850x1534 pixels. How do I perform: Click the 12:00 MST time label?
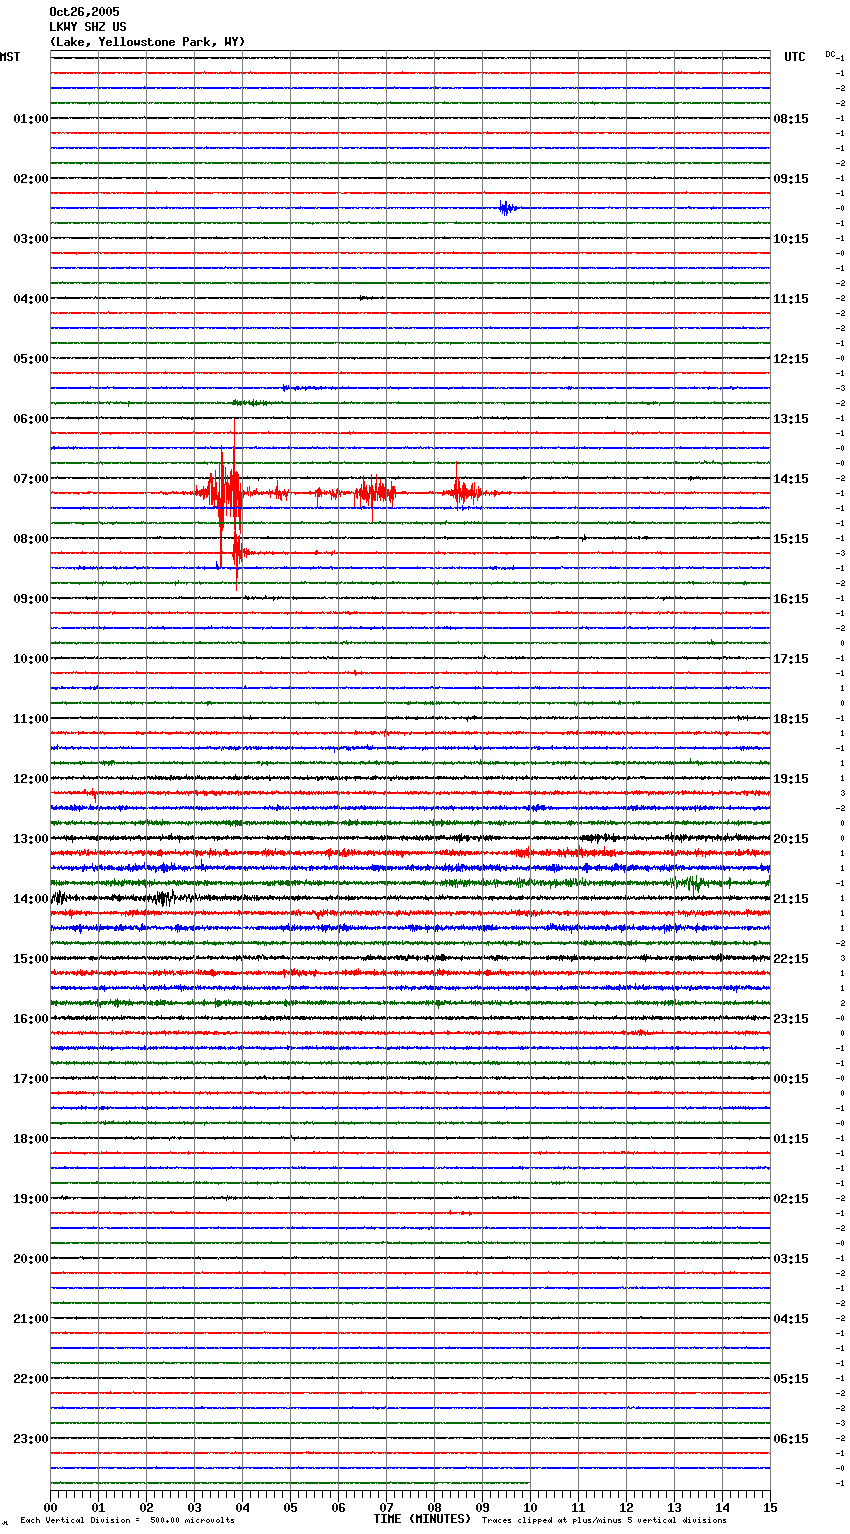pos(30,779)
